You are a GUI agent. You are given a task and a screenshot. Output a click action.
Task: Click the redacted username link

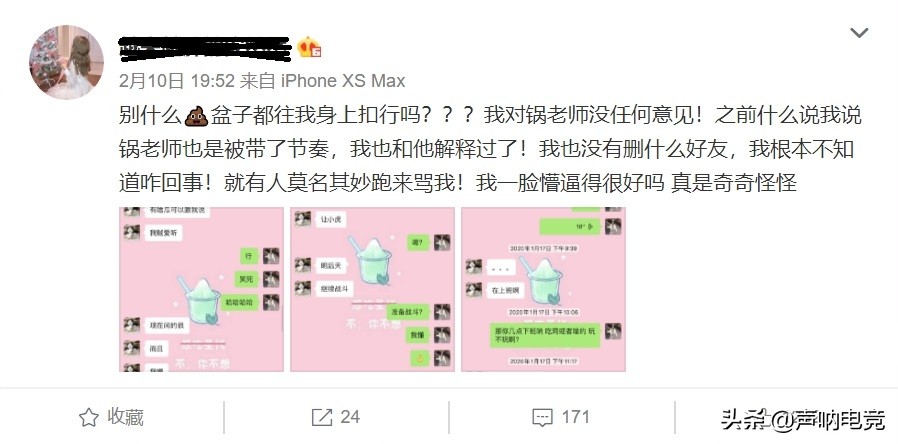[x=204, y=49]
